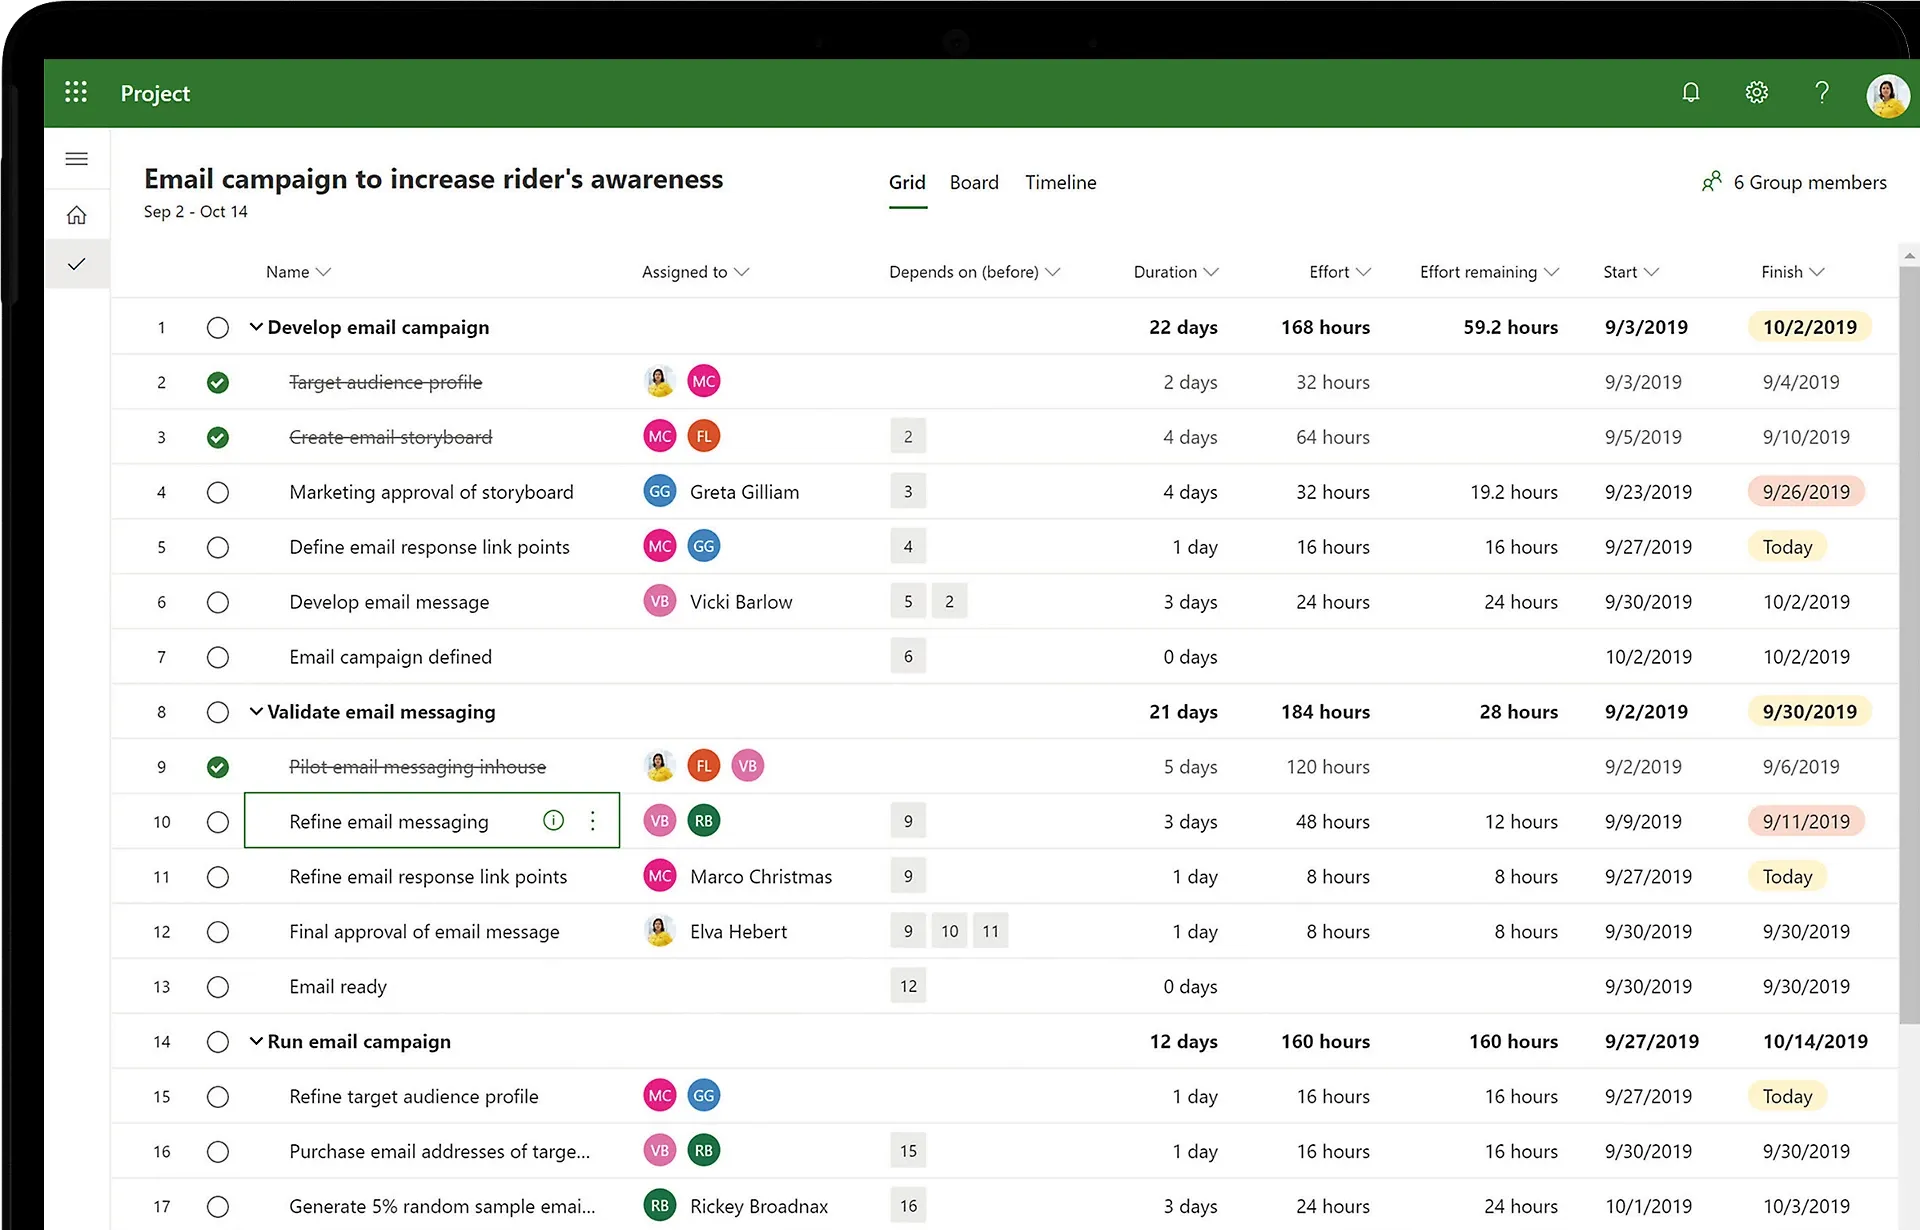Click Vicki Barlow's assignee avatar
This screenshot has height=1230, width=1920.
tap(659, 601)
